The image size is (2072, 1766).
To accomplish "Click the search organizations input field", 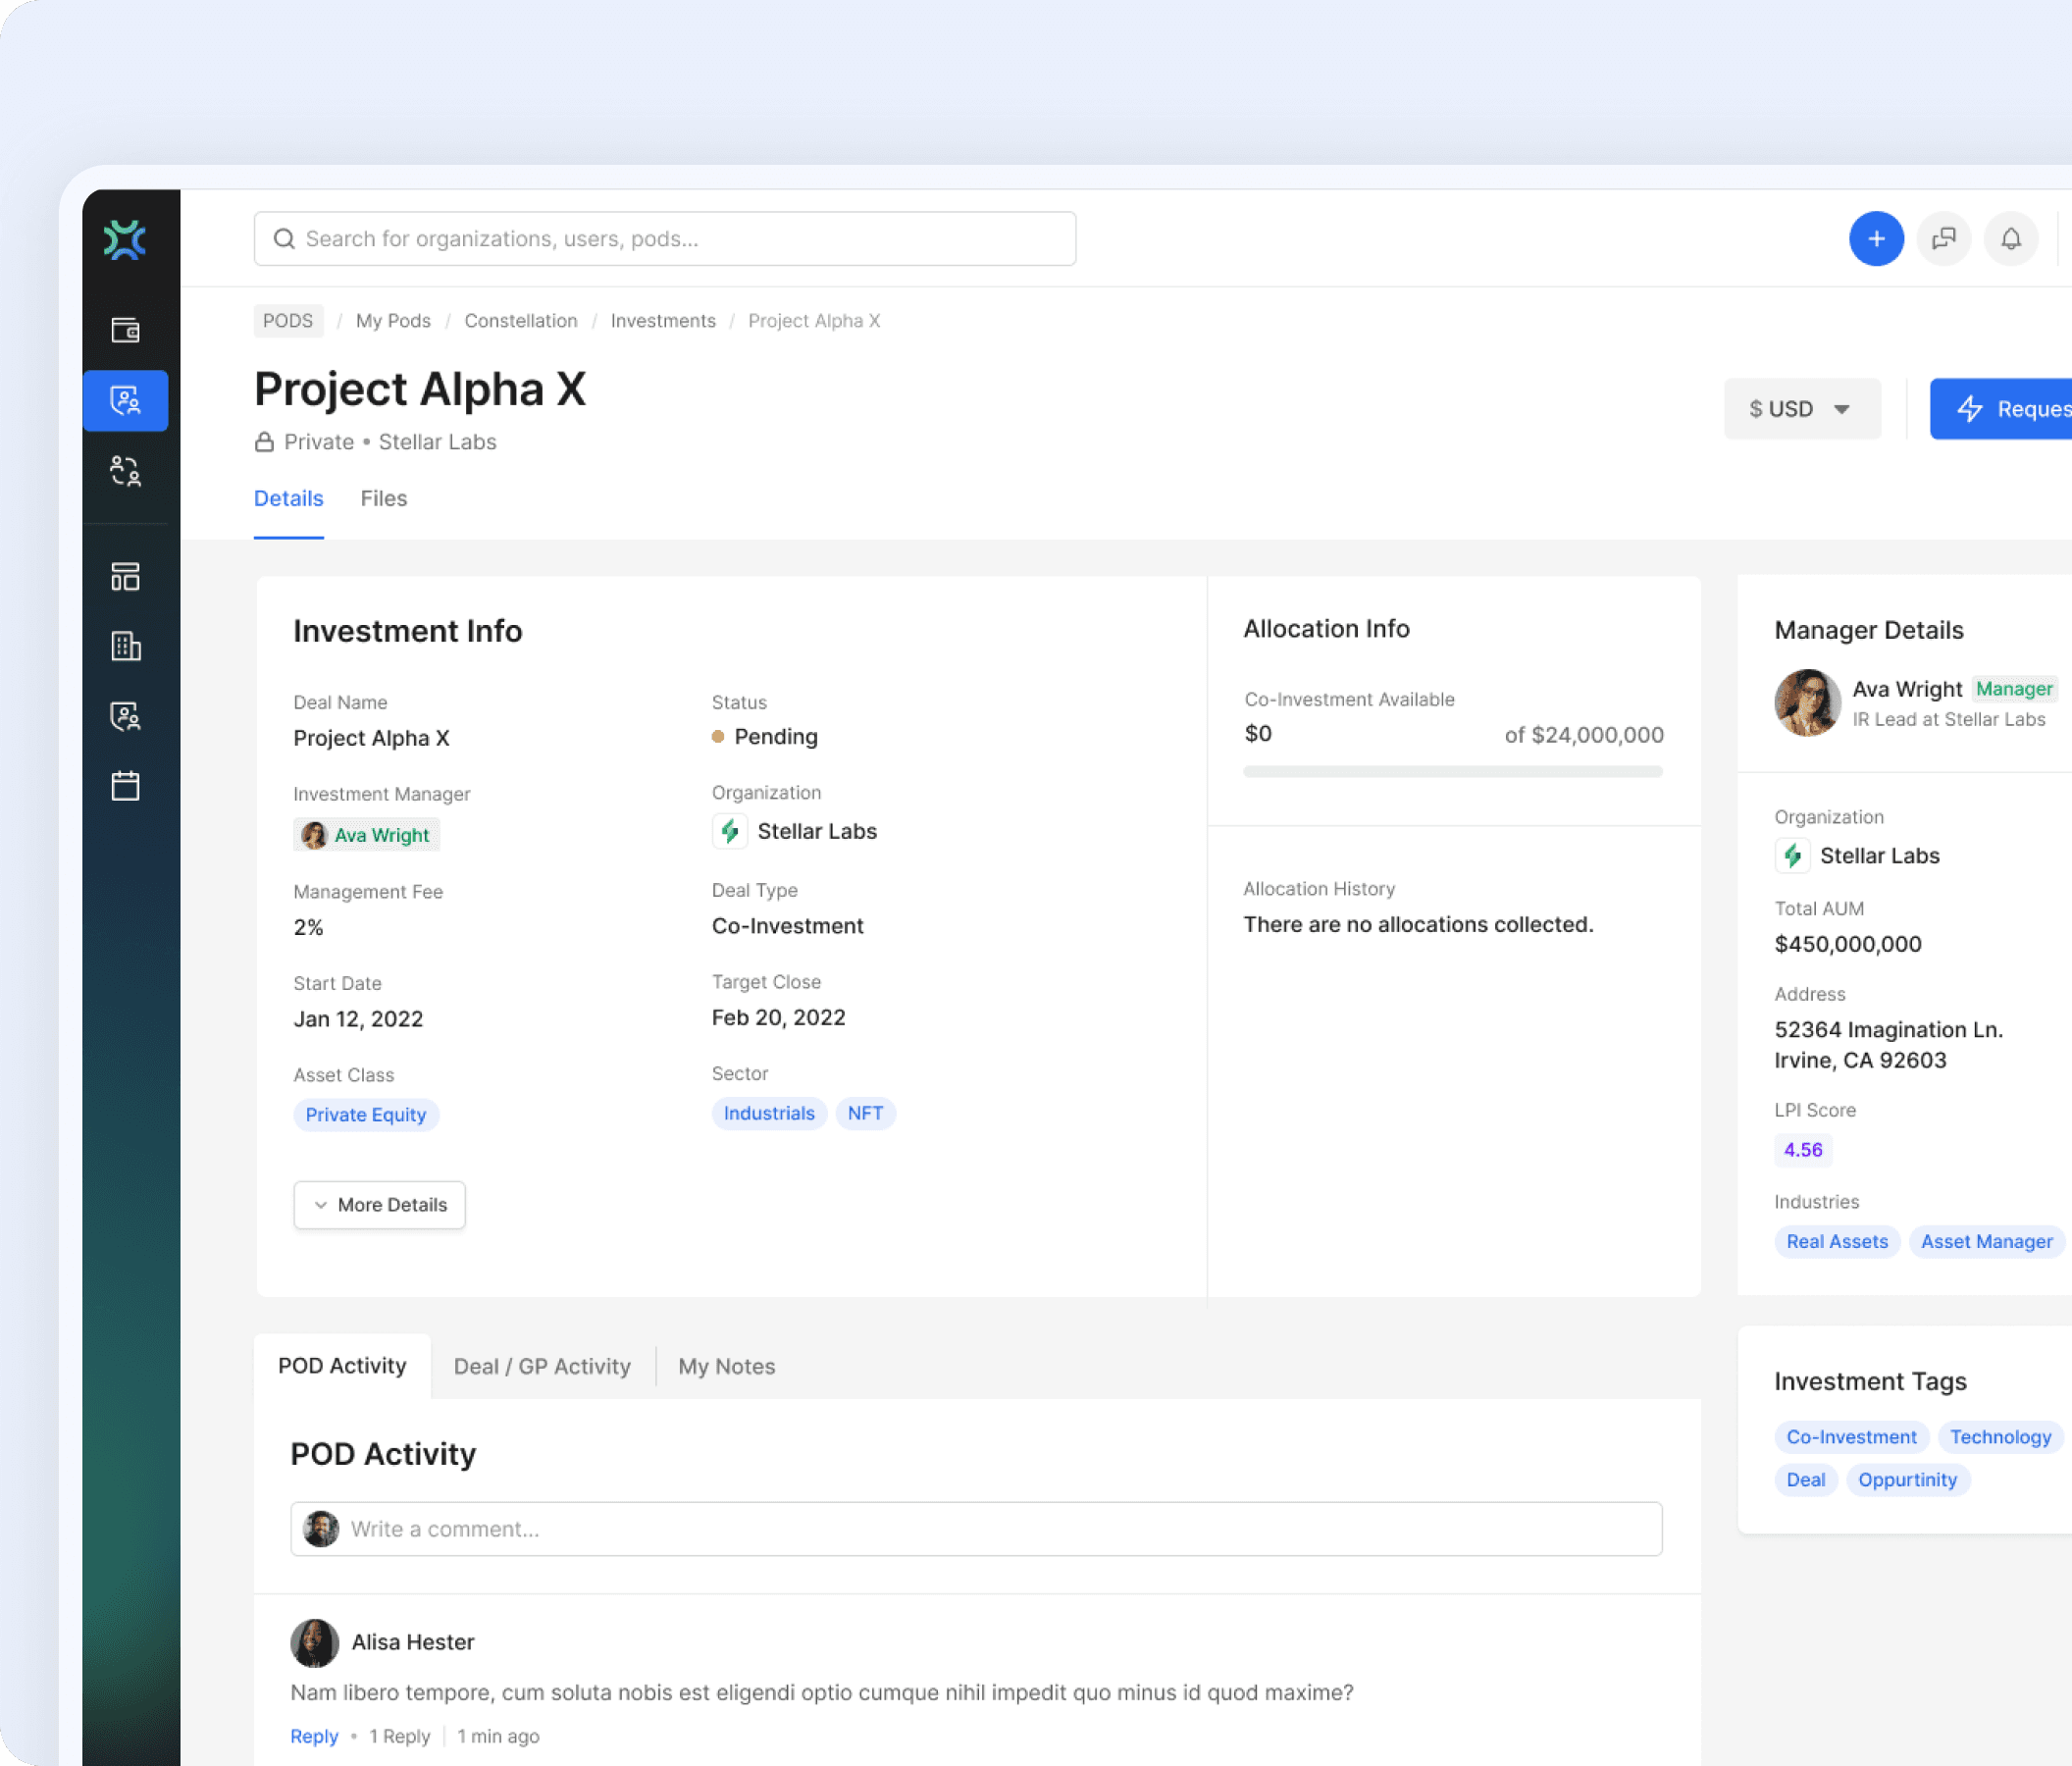I will click(665, 239).
